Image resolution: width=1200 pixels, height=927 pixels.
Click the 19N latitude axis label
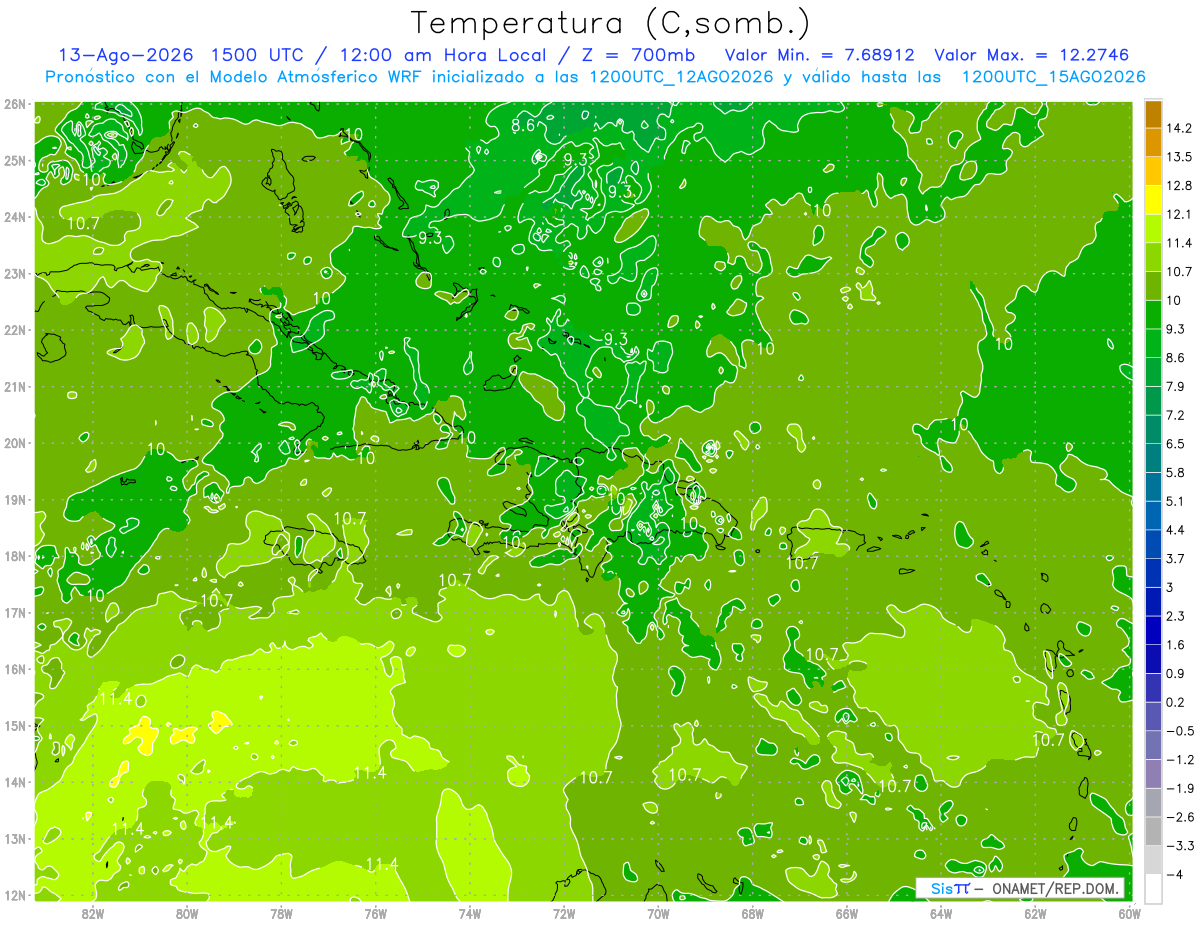(x=14, y=499)
